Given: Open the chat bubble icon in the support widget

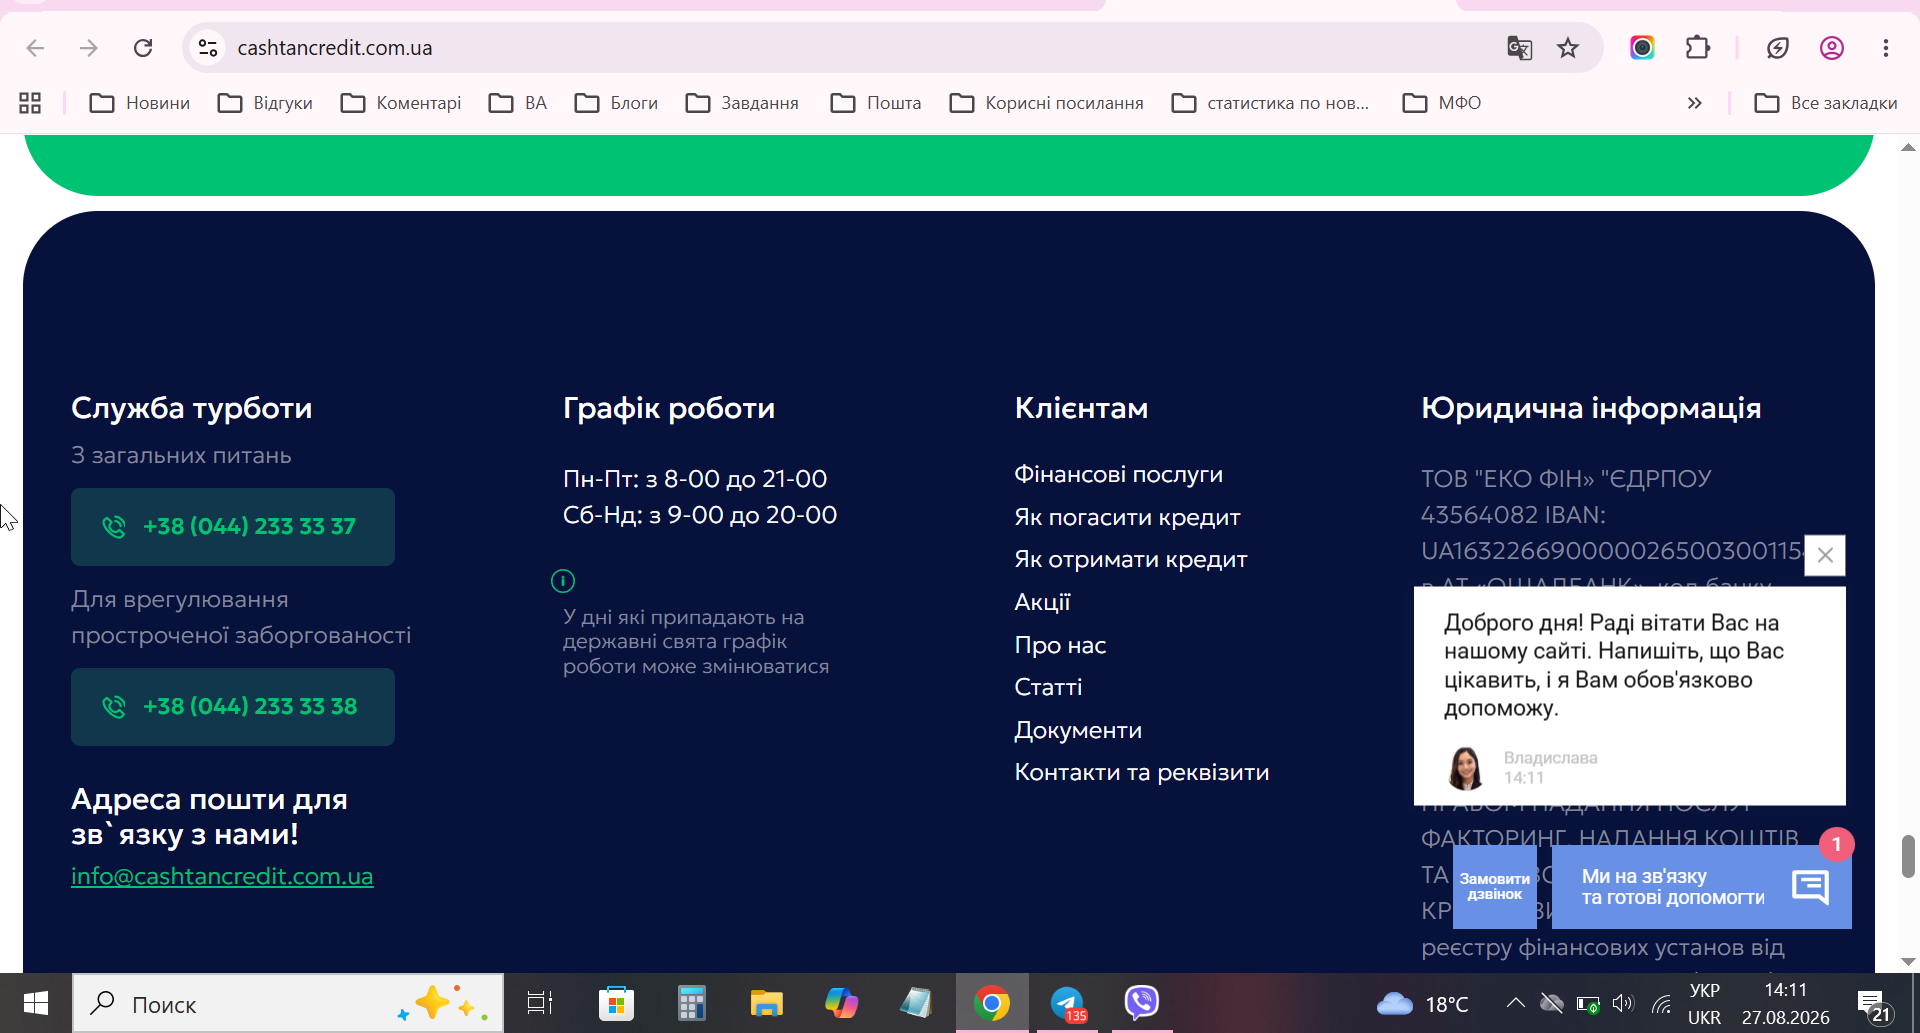Looking at the screenshot, I should [x=1811, y=886].
